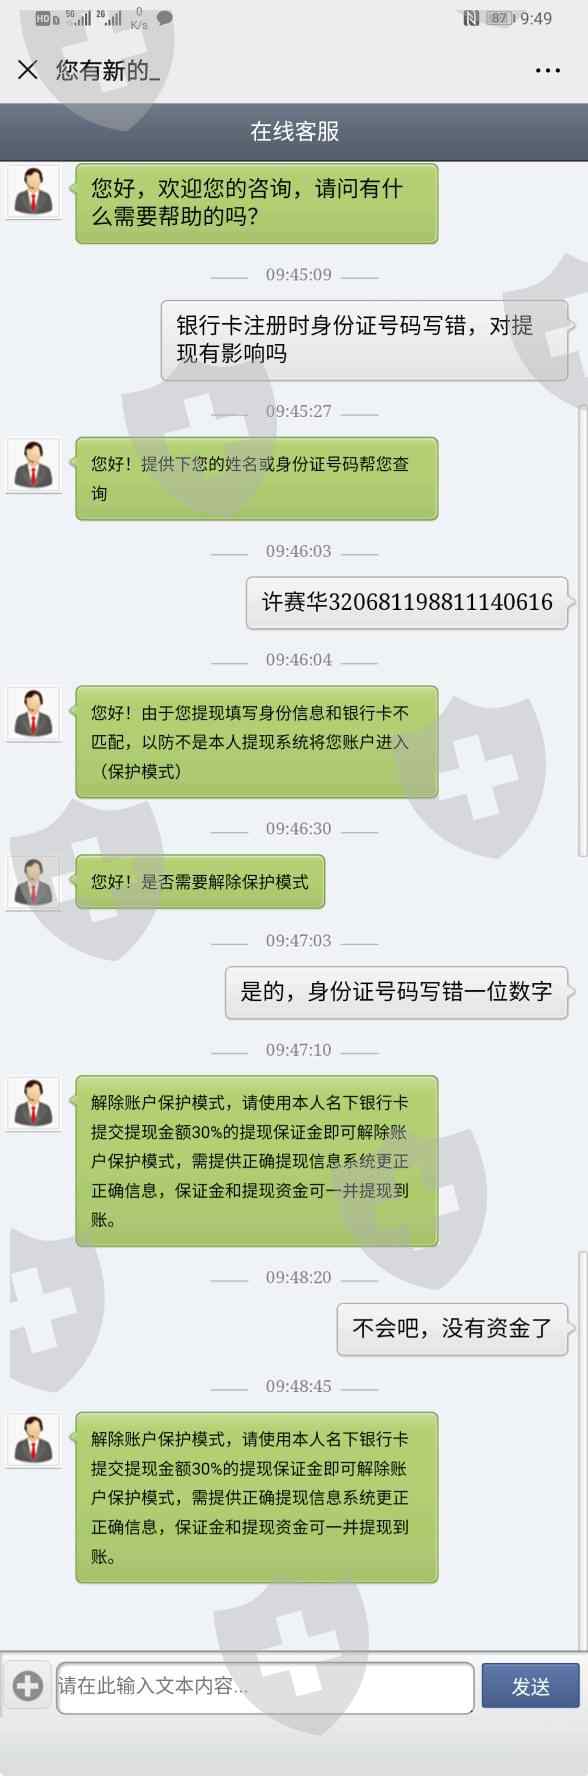Image resolution: width=588 pixels, height=1776 pixels.
Task: Tap the agent reply about 保护模式 mismatch
Action: click(257, 742)
